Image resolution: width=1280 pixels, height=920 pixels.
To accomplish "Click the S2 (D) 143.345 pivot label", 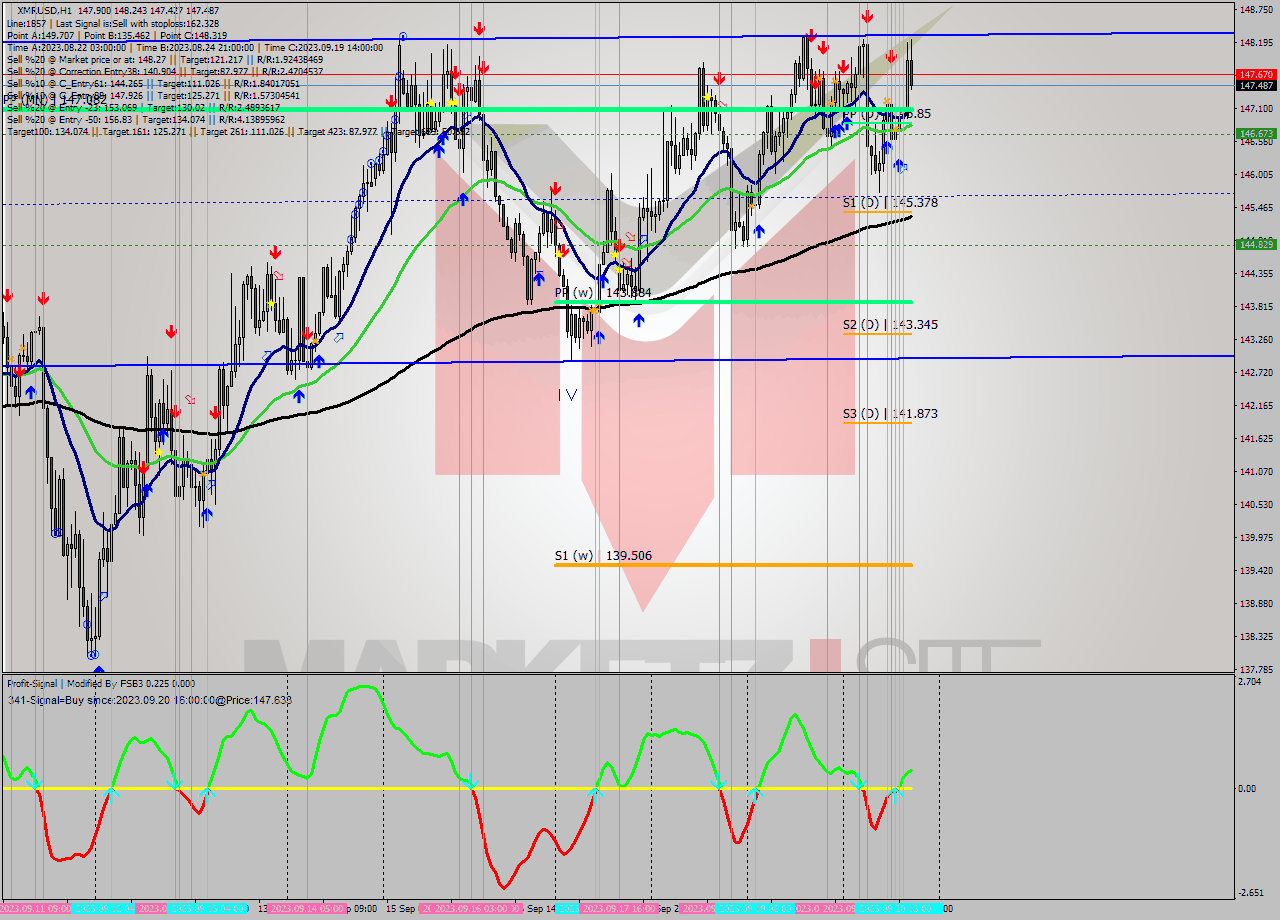I will [890, 325].
